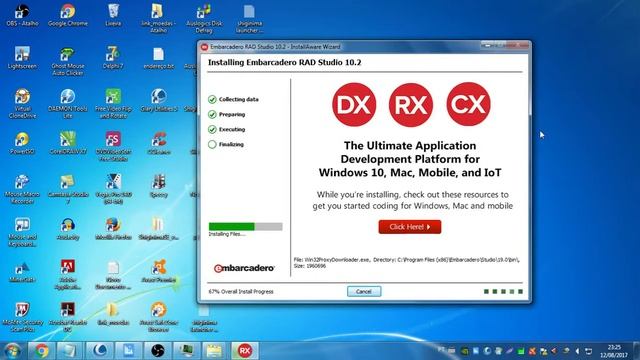The width and height of the screenshot is (640, 360).
Task: Open Google Chrome desktop shortcut
Action: 68,15
